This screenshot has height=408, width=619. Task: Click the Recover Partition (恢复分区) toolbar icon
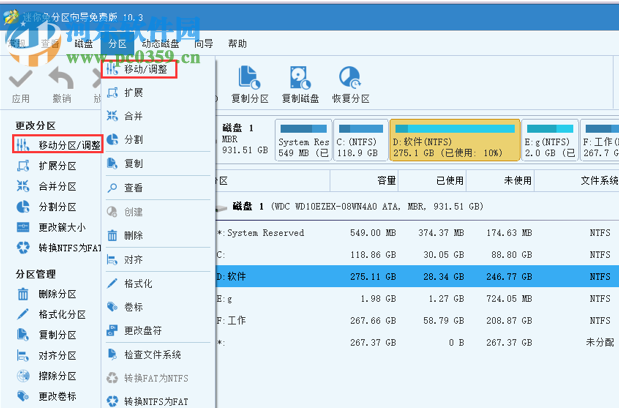(x=350, y=77)
